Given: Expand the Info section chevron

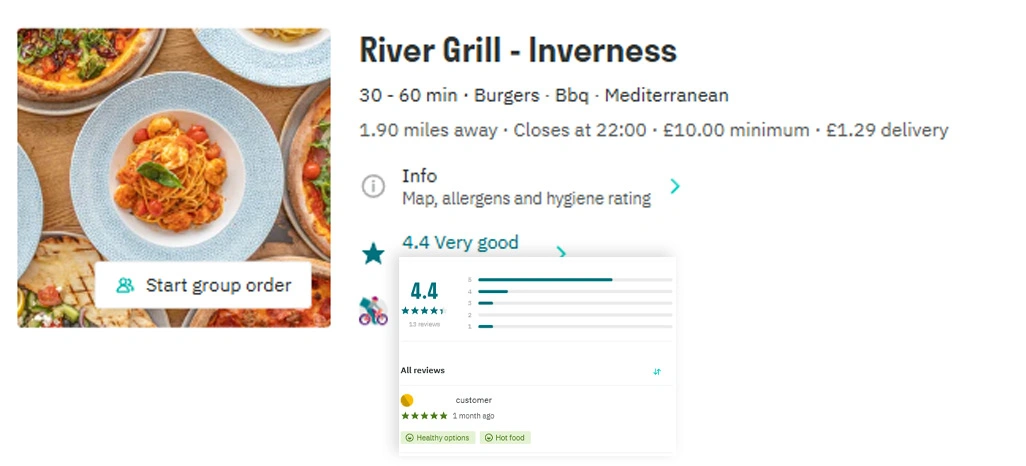Looking at the screenshot, I should pyautogui.click(x=675, y=186).
